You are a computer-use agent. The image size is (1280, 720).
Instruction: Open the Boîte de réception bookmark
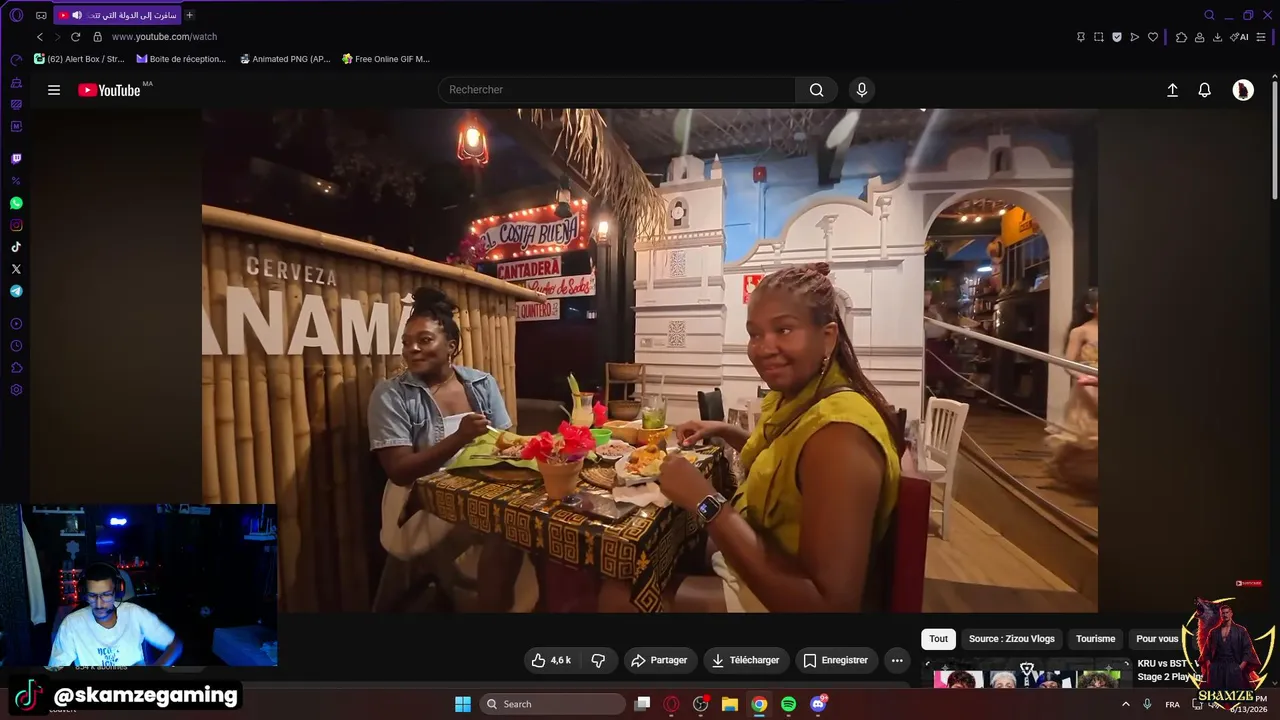(181, 59)
